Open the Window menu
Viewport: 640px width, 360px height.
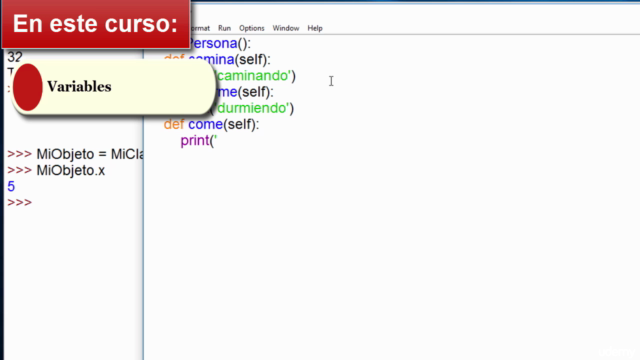(286, 28)
